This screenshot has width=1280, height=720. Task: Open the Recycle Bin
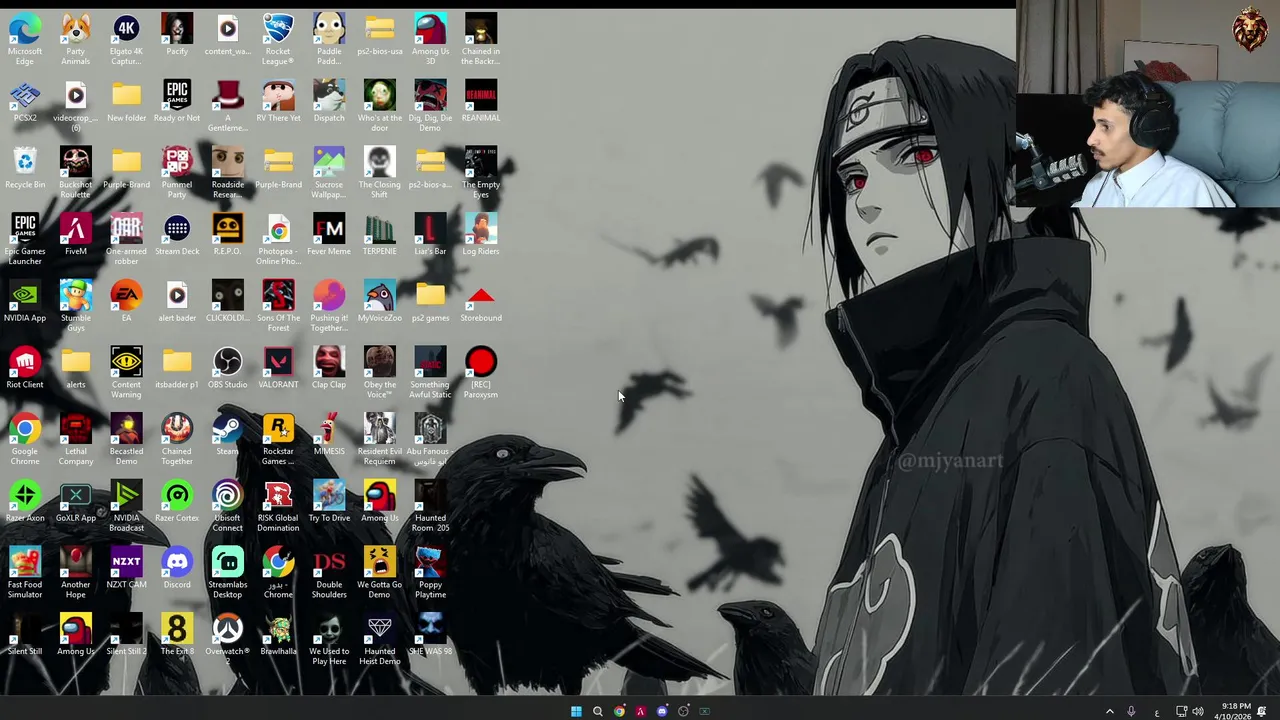[25, 168]
